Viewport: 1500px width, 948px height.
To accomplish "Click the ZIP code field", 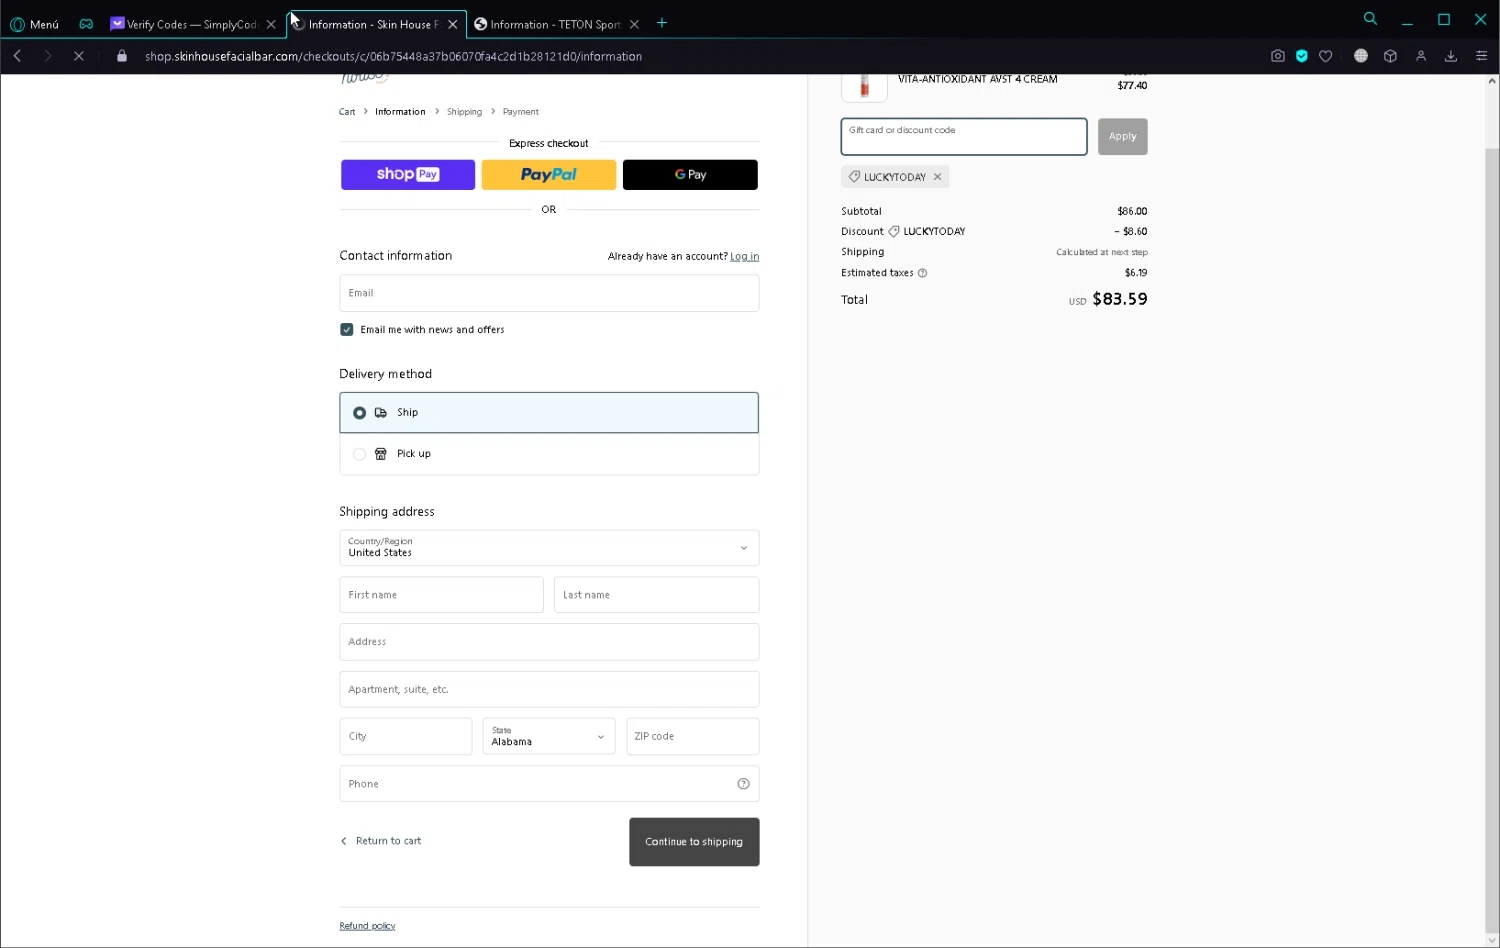I will point(692,736).
